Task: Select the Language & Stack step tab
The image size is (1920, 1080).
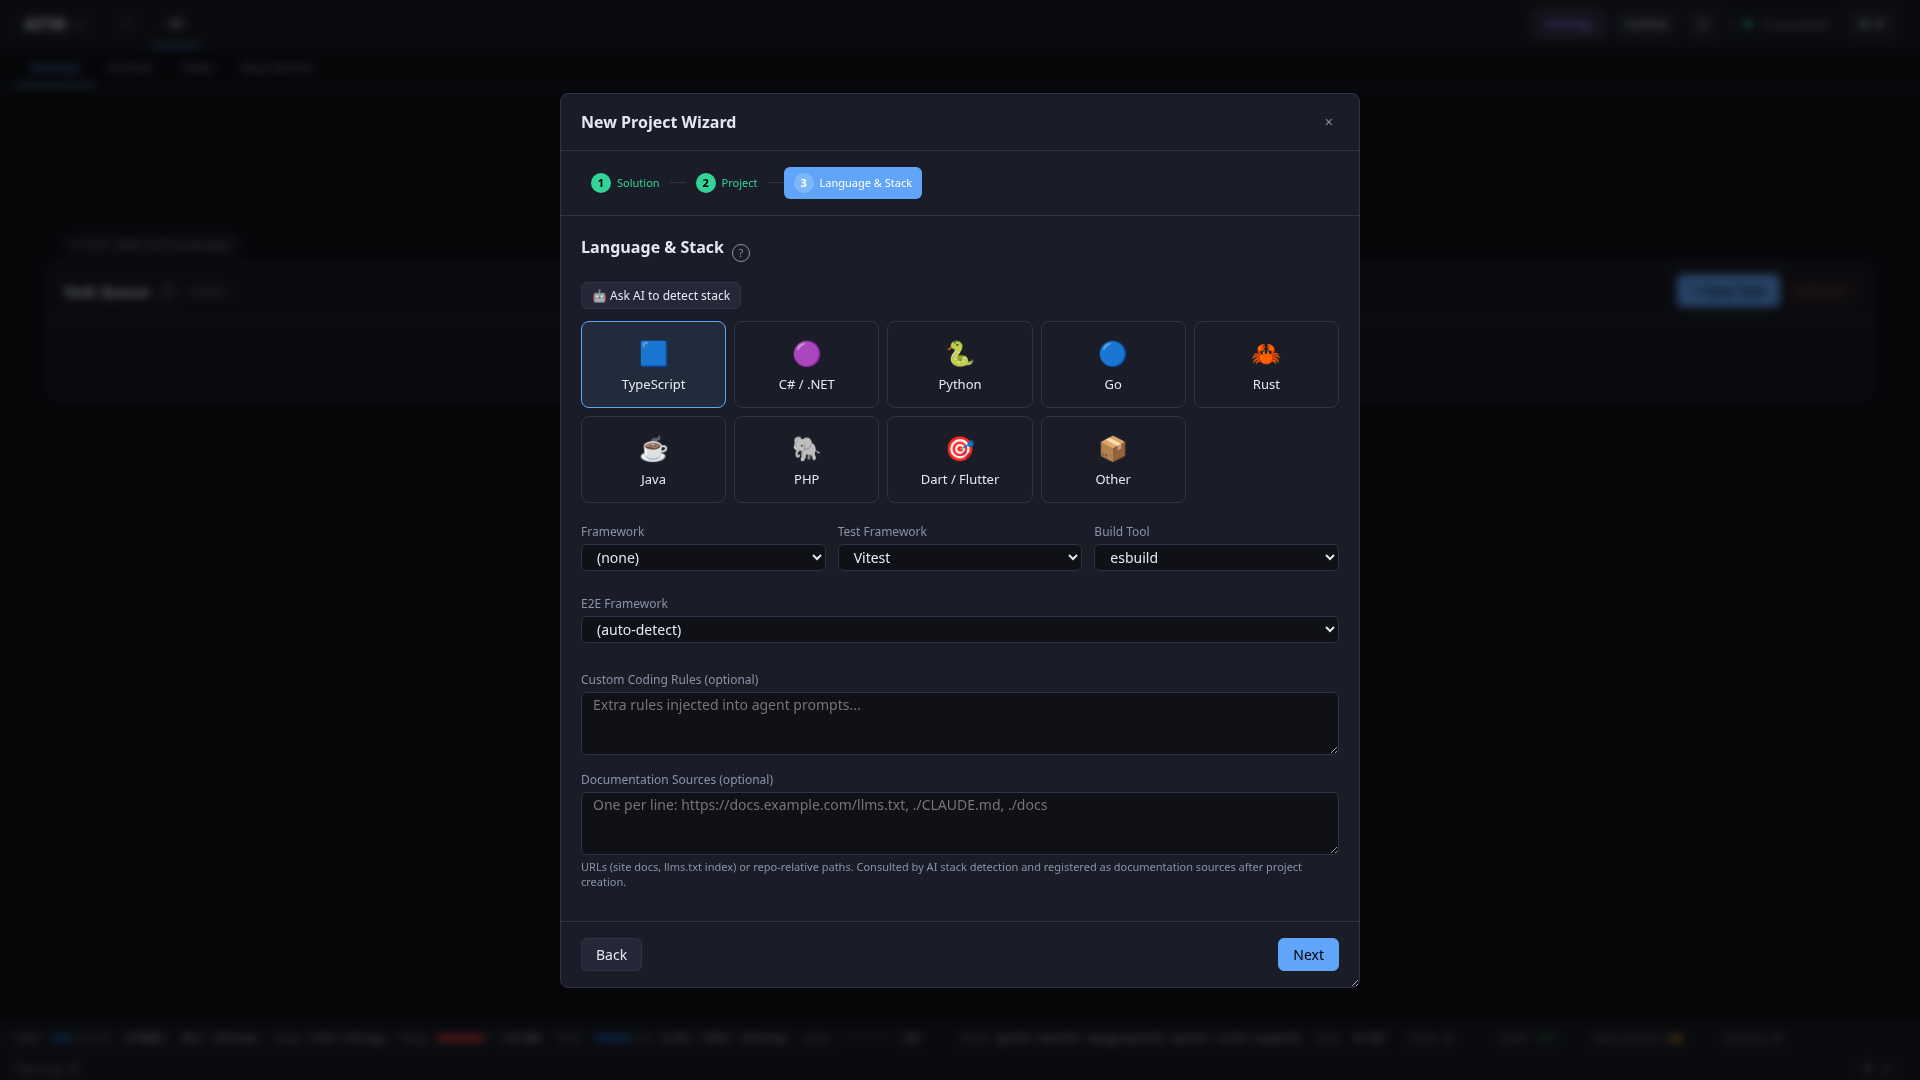Action: 853,183
